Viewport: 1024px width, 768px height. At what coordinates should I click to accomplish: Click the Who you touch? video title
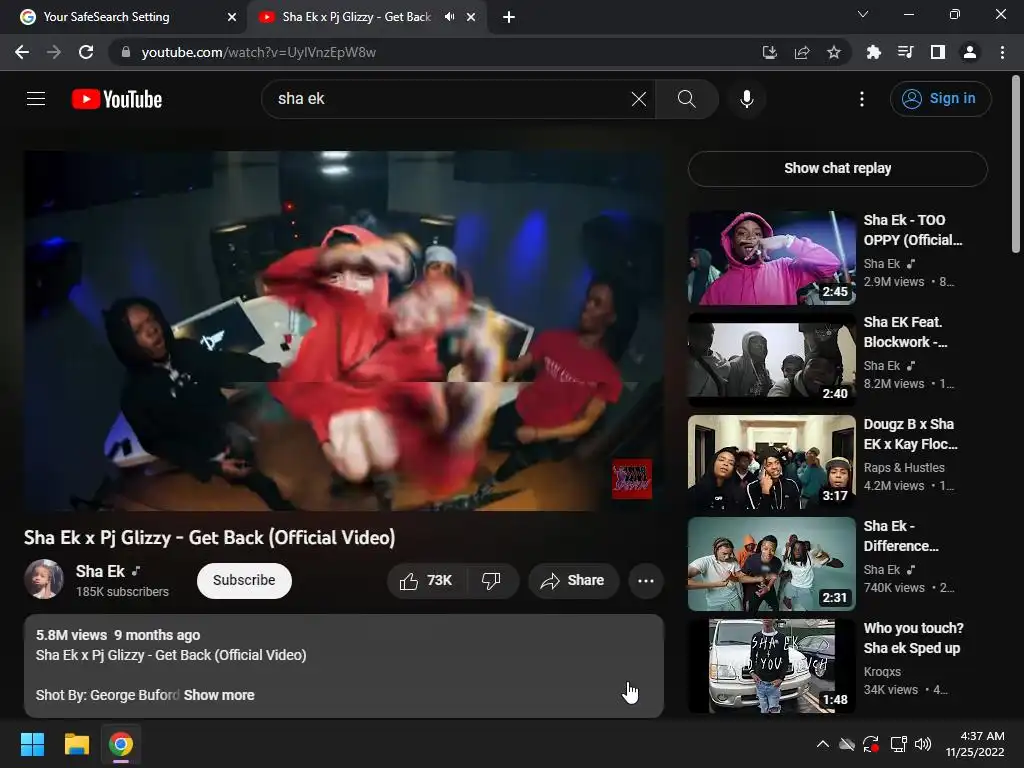pos(913,638)
